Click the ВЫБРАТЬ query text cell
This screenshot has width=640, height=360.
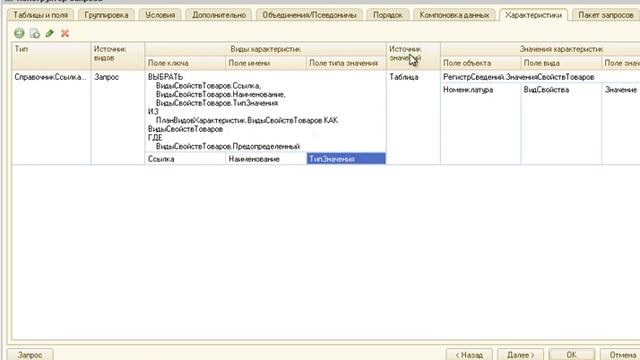pyautogui.click(x=265, y=111)
